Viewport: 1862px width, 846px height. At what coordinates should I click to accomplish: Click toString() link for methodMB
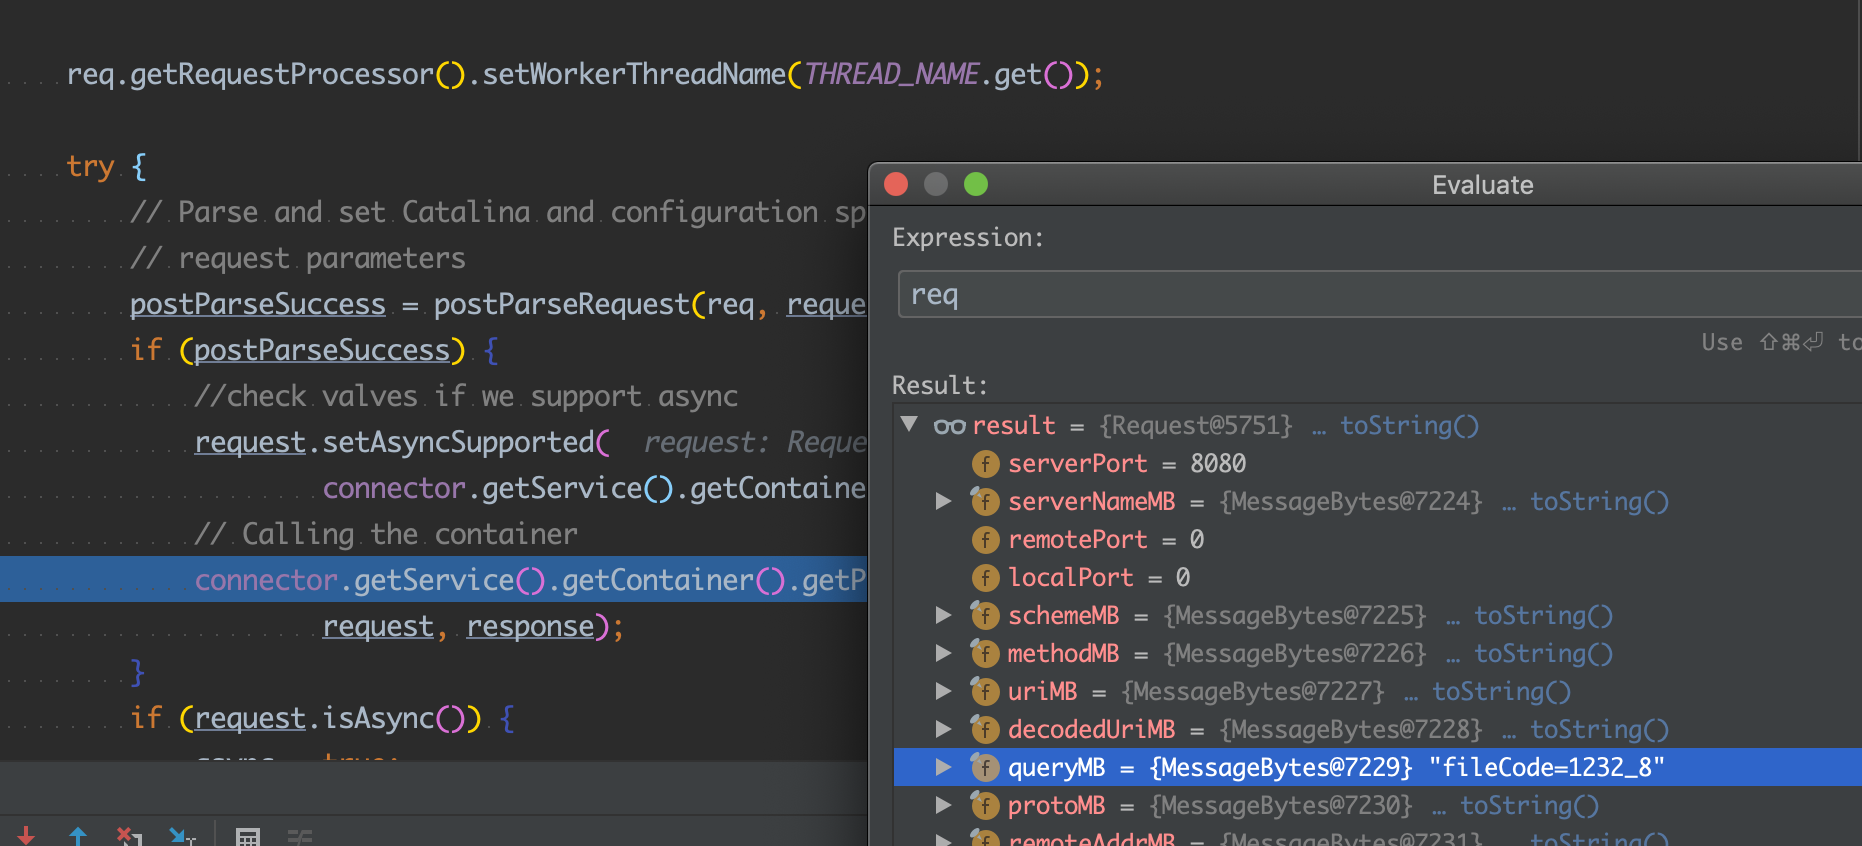click(x=1543, y=654)
